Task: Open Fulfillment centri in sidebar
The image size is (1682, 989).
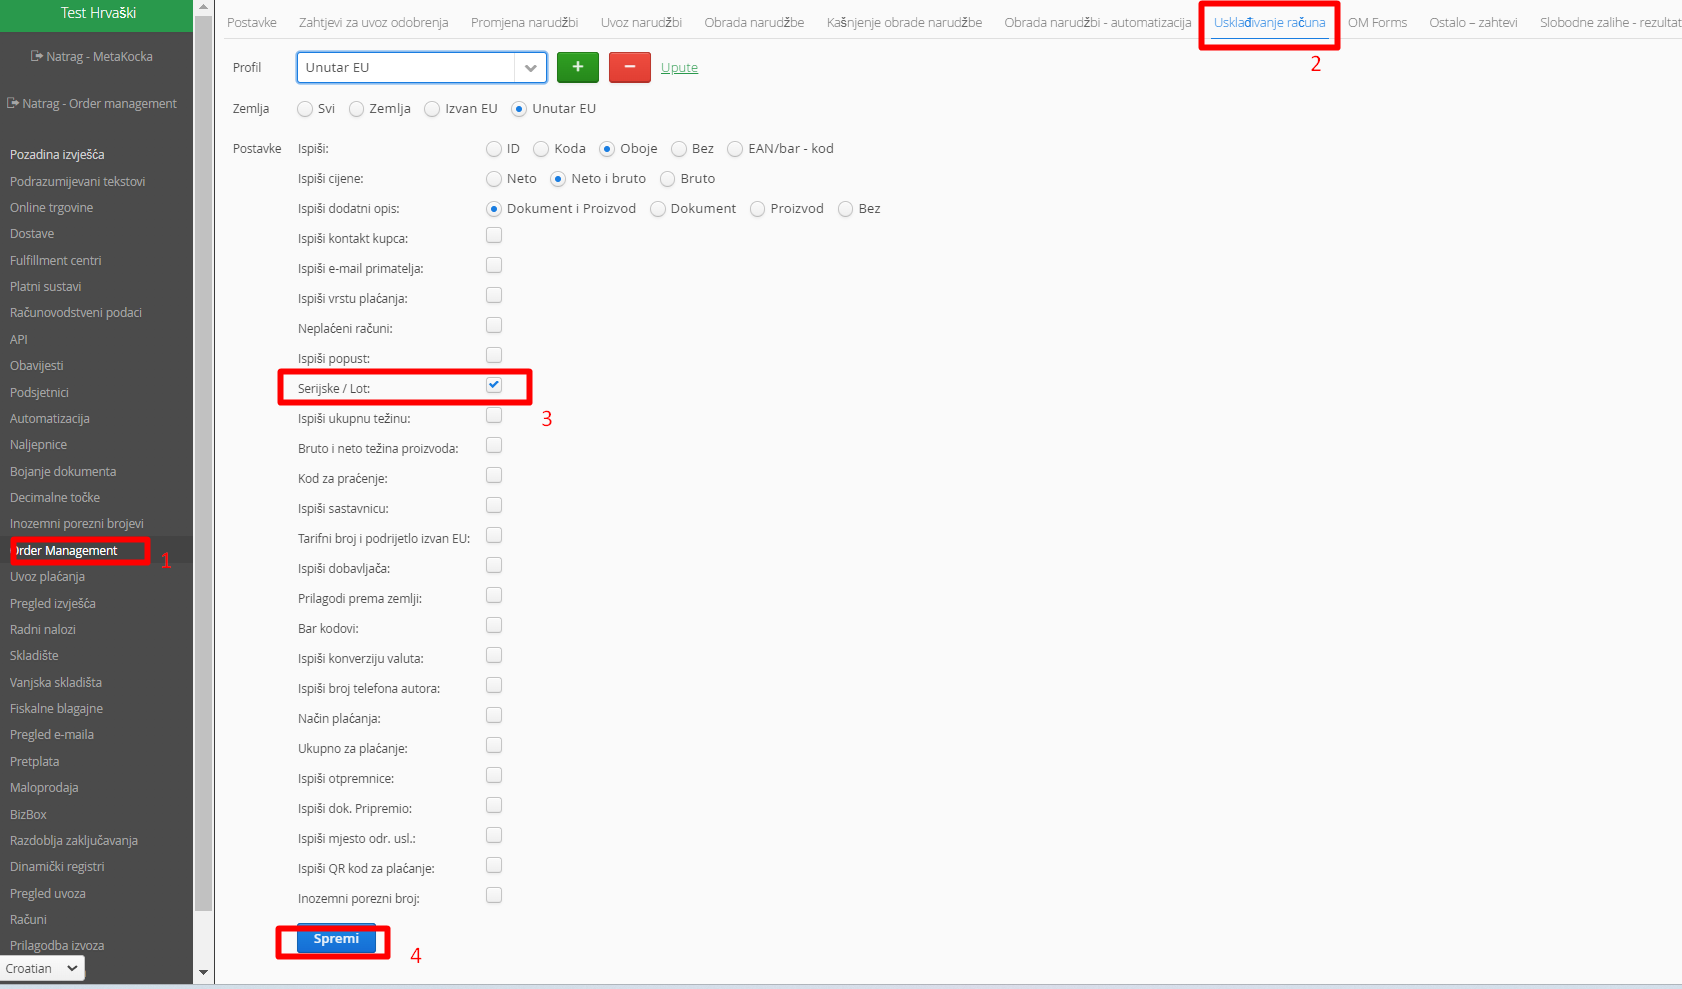Action: click(56, 261)
